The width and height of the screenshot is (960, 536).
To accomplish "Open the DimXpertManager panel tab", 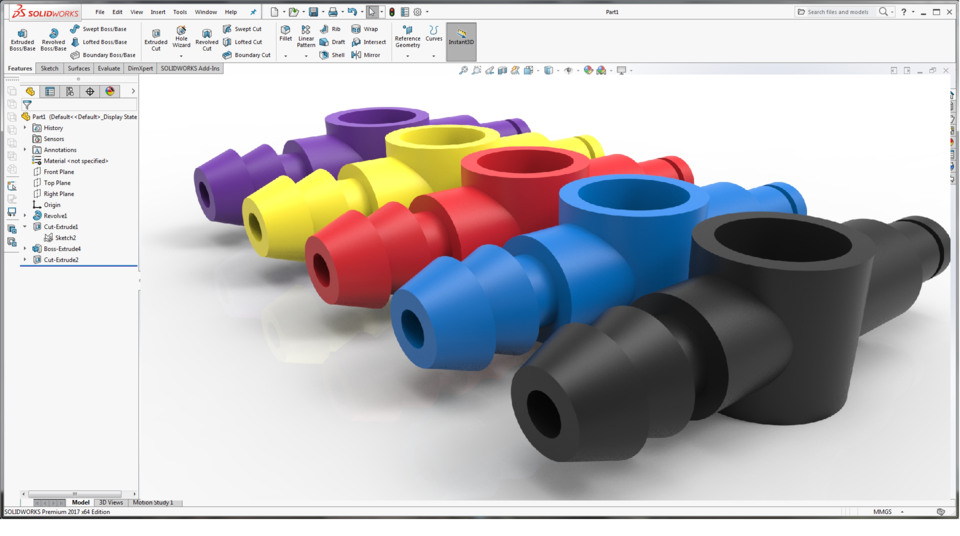I will click(90, 91).
